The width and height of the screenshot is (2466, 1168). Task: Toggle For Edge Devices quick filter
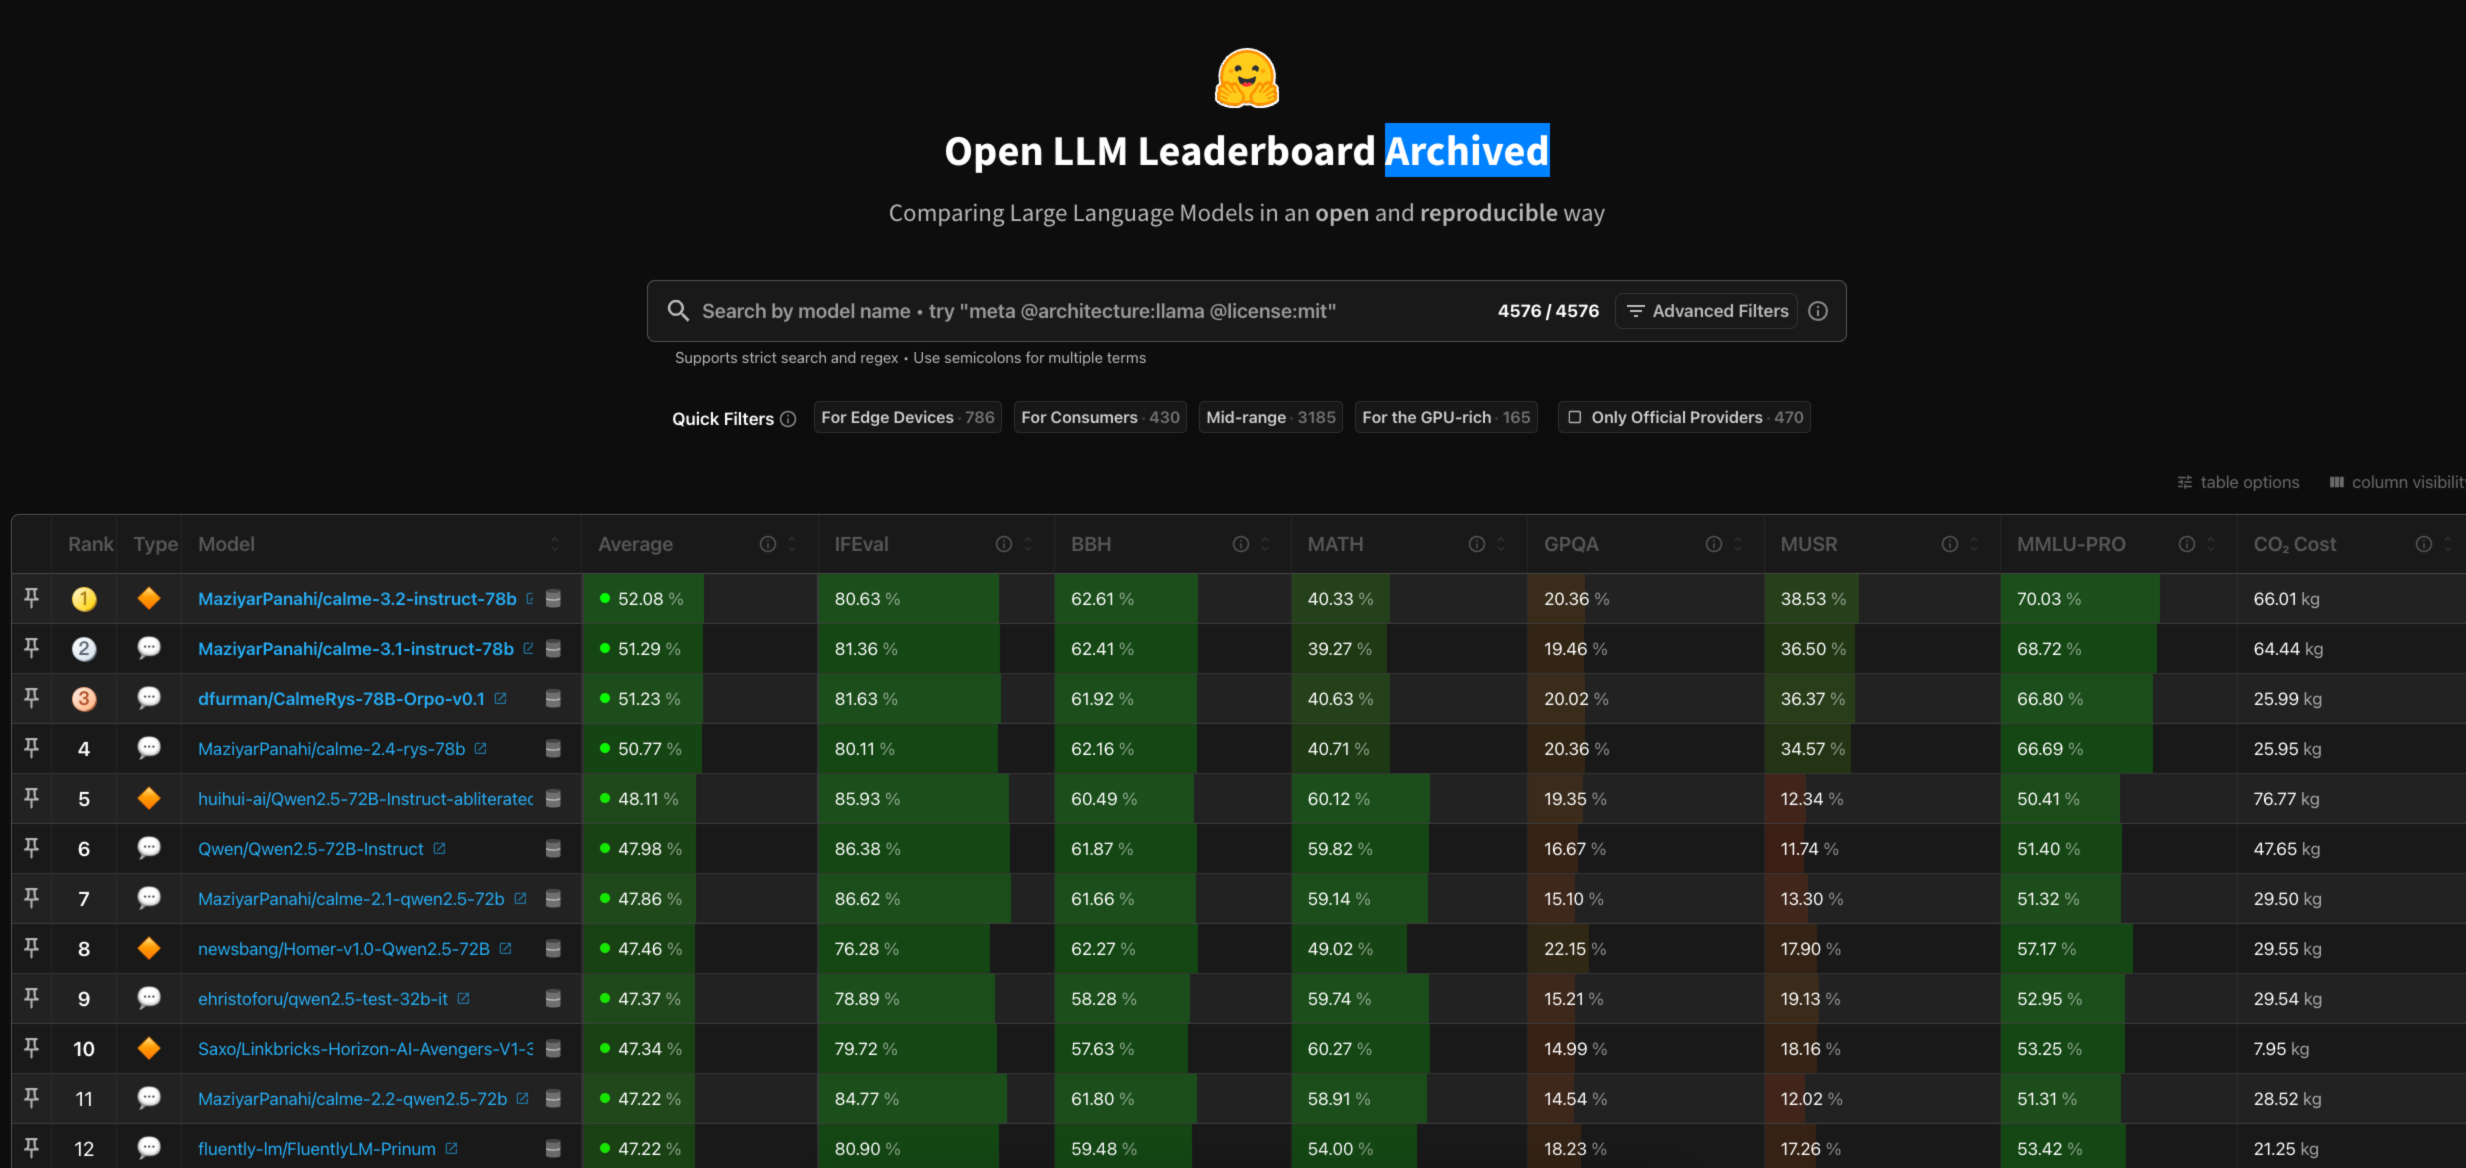pos(907,417)
